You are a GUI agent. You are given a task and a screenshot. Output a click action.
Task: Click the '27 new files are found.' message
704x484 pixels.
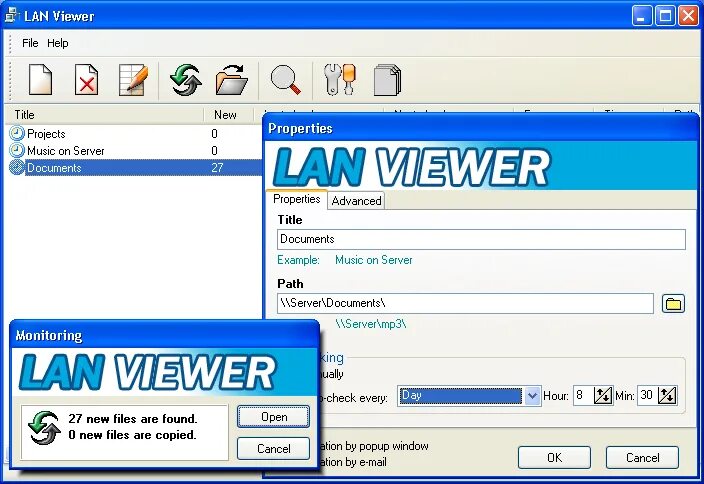coord(133,419)
